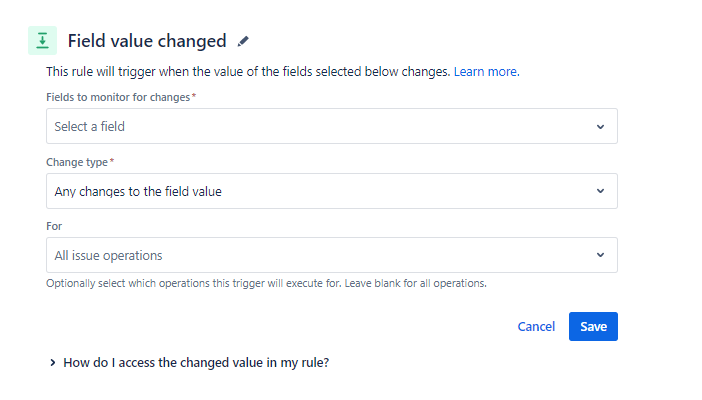Click the chevron arrow in the Change type box

(x=600, y=191)
